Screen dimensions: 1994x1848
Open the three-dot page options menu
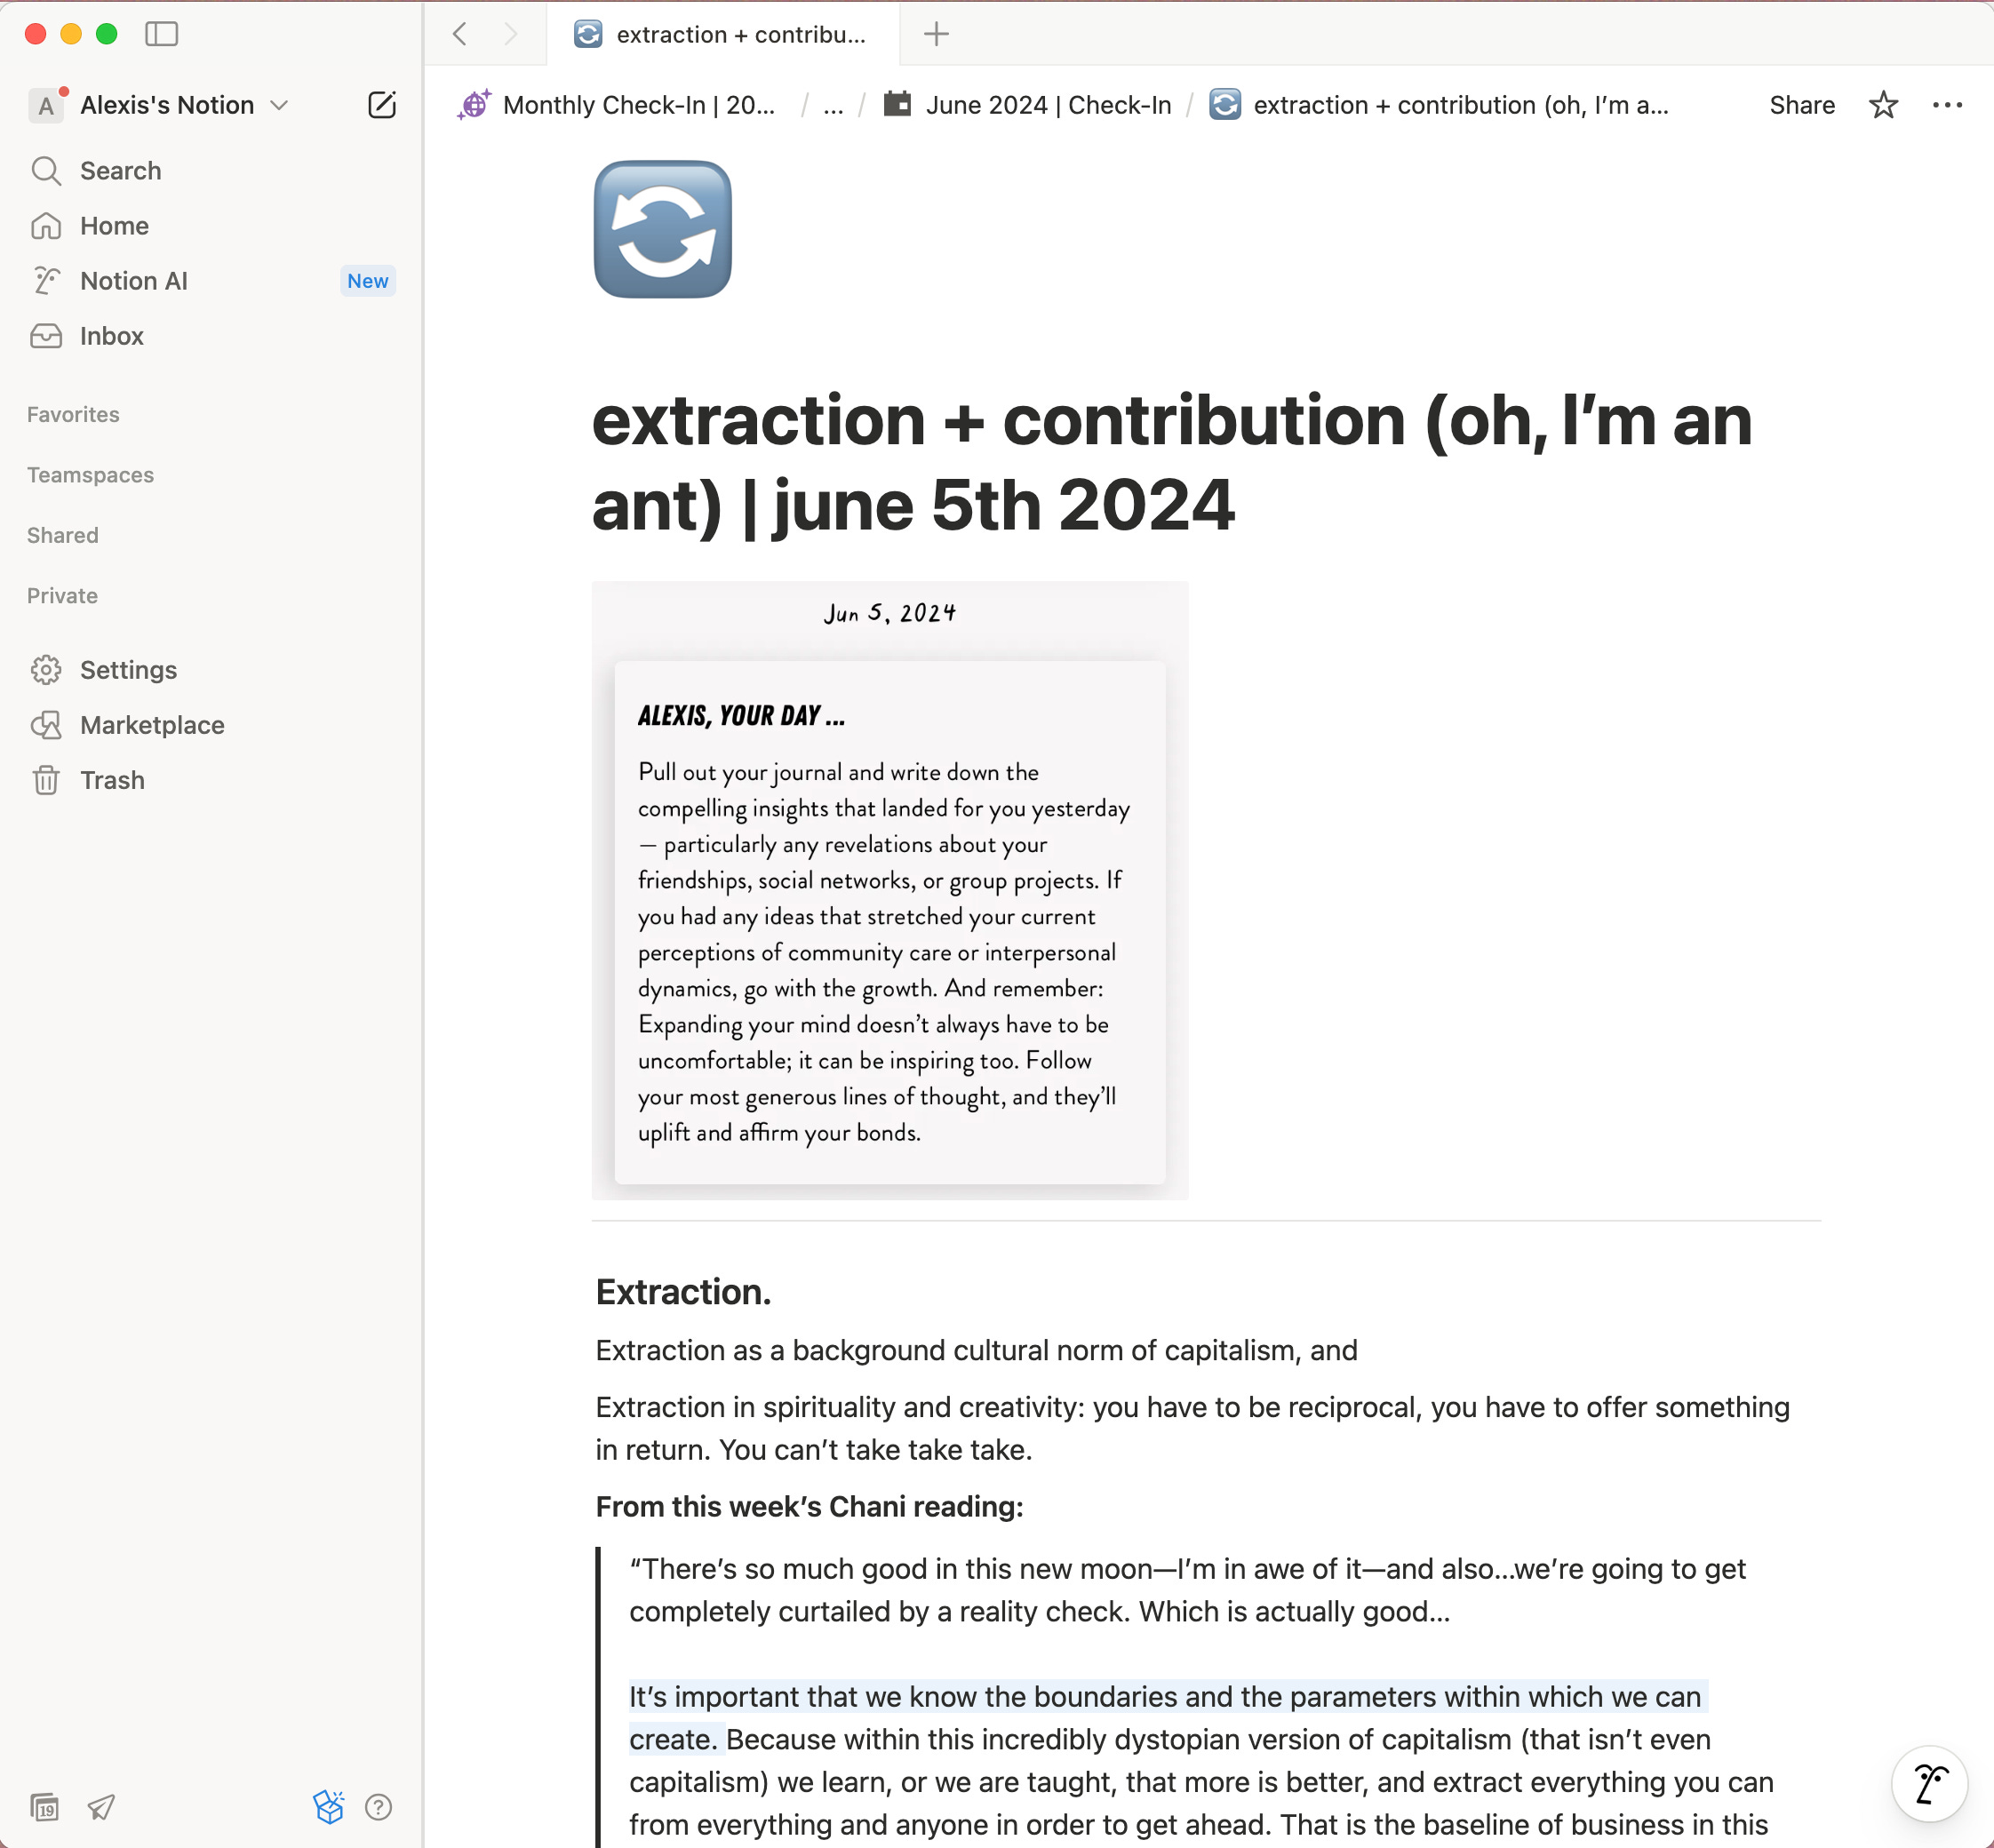[x=1947, y=105]
